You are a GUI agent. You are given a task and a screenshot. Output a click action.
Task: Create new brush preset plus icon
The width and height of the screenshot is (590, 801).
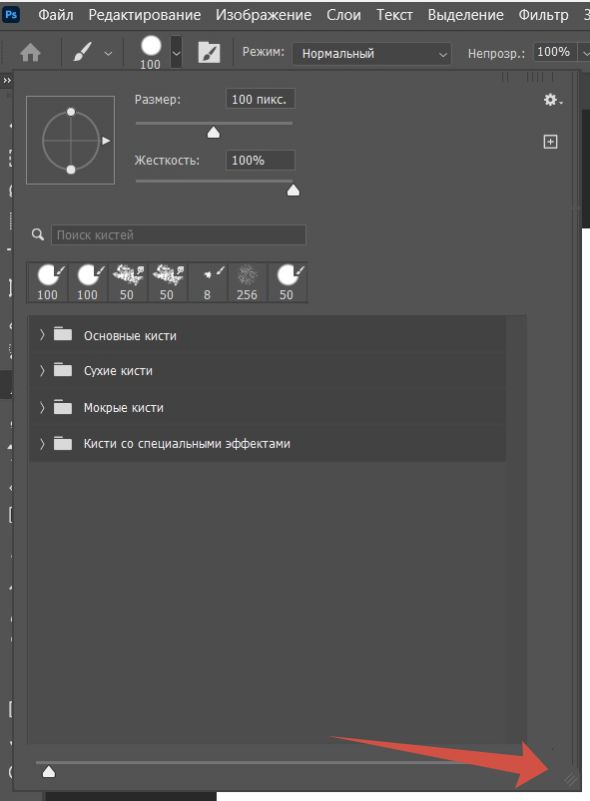pos(550,142)
